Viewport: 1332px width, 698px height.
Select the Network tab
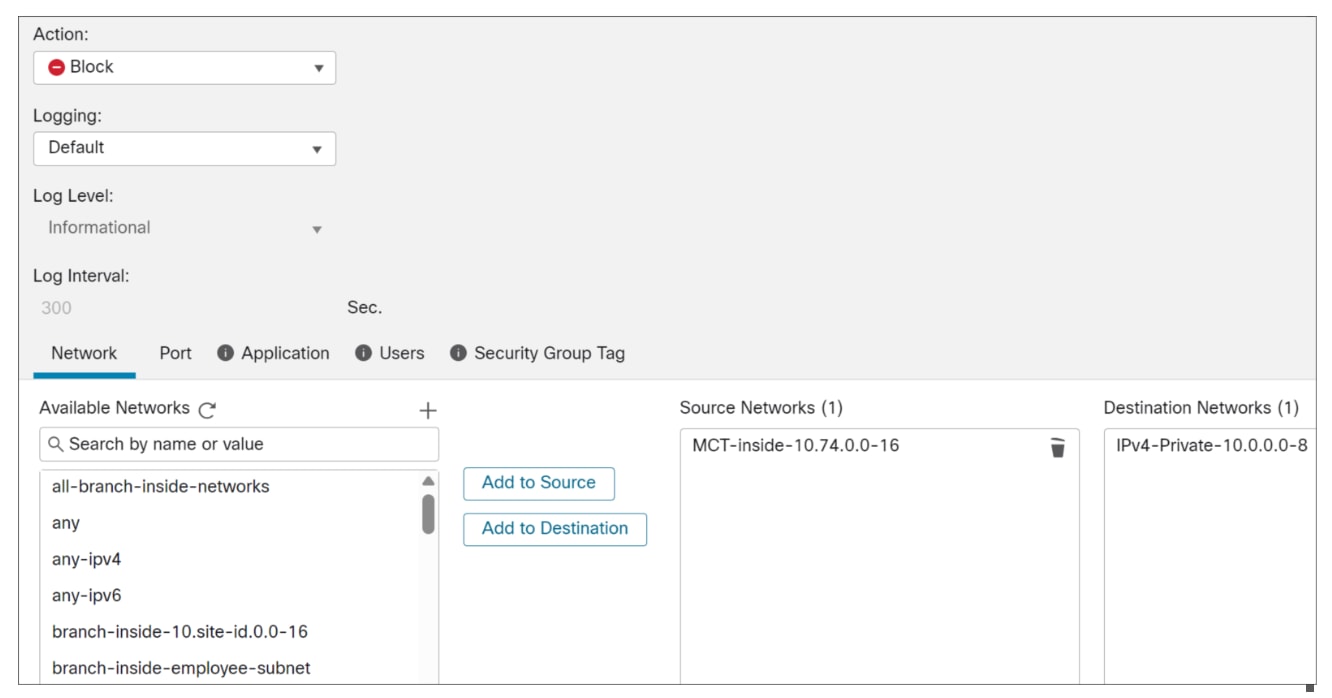tap(84, 353)
